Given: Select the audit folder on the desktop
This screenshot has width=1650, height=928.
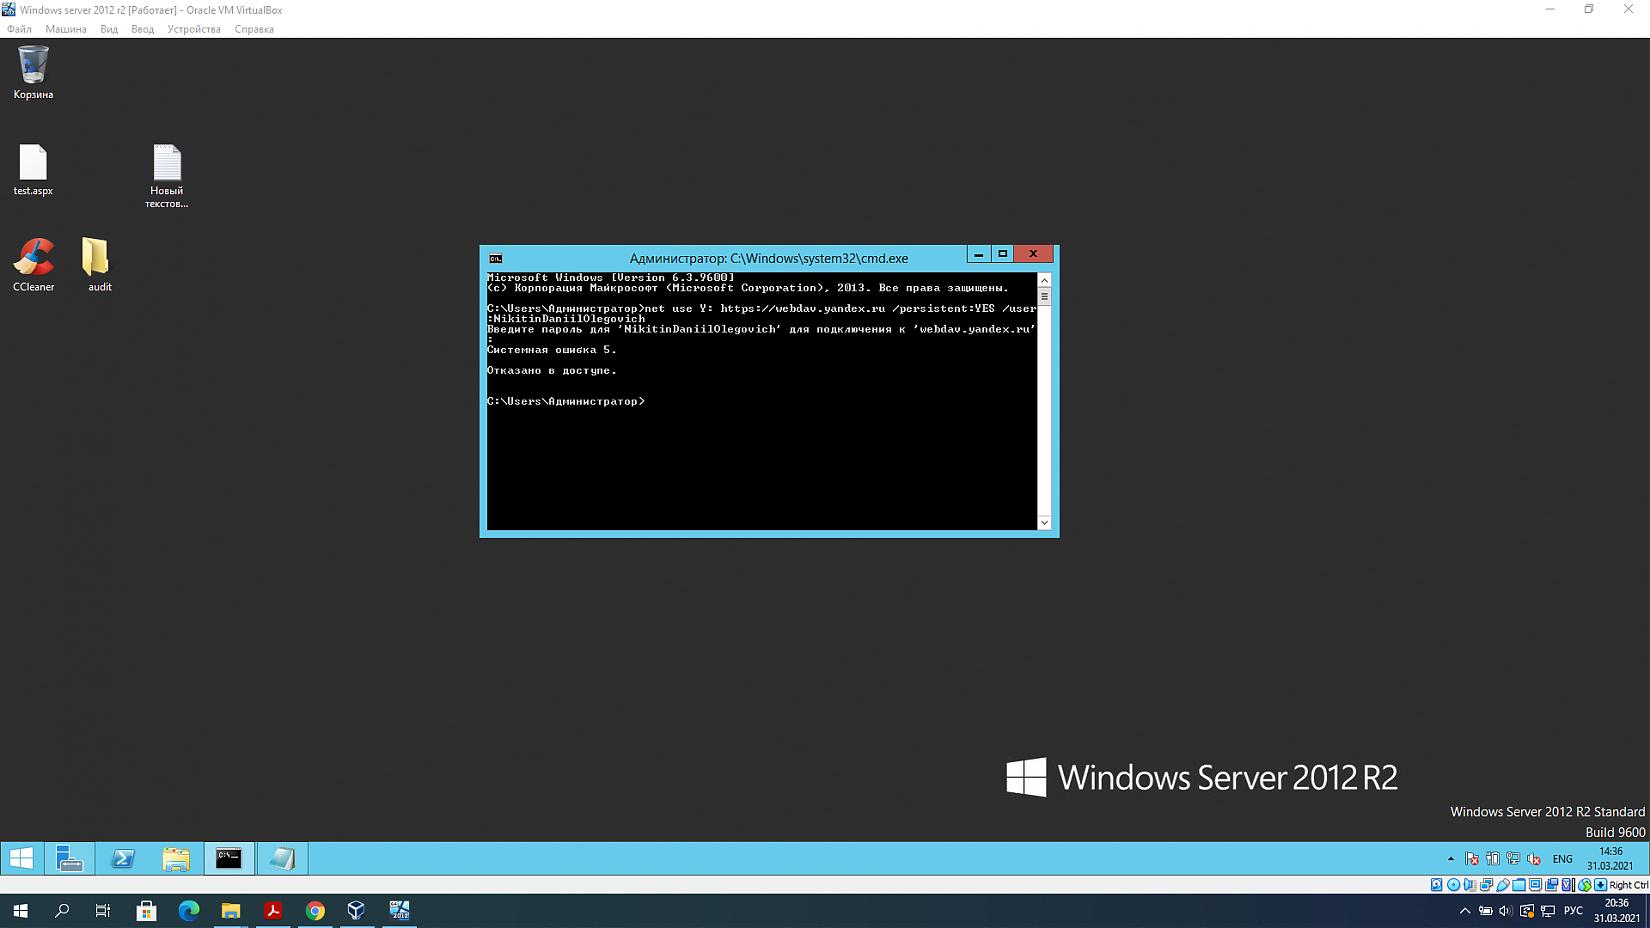Looking at the screenshot, I should [x=99, y=265].
